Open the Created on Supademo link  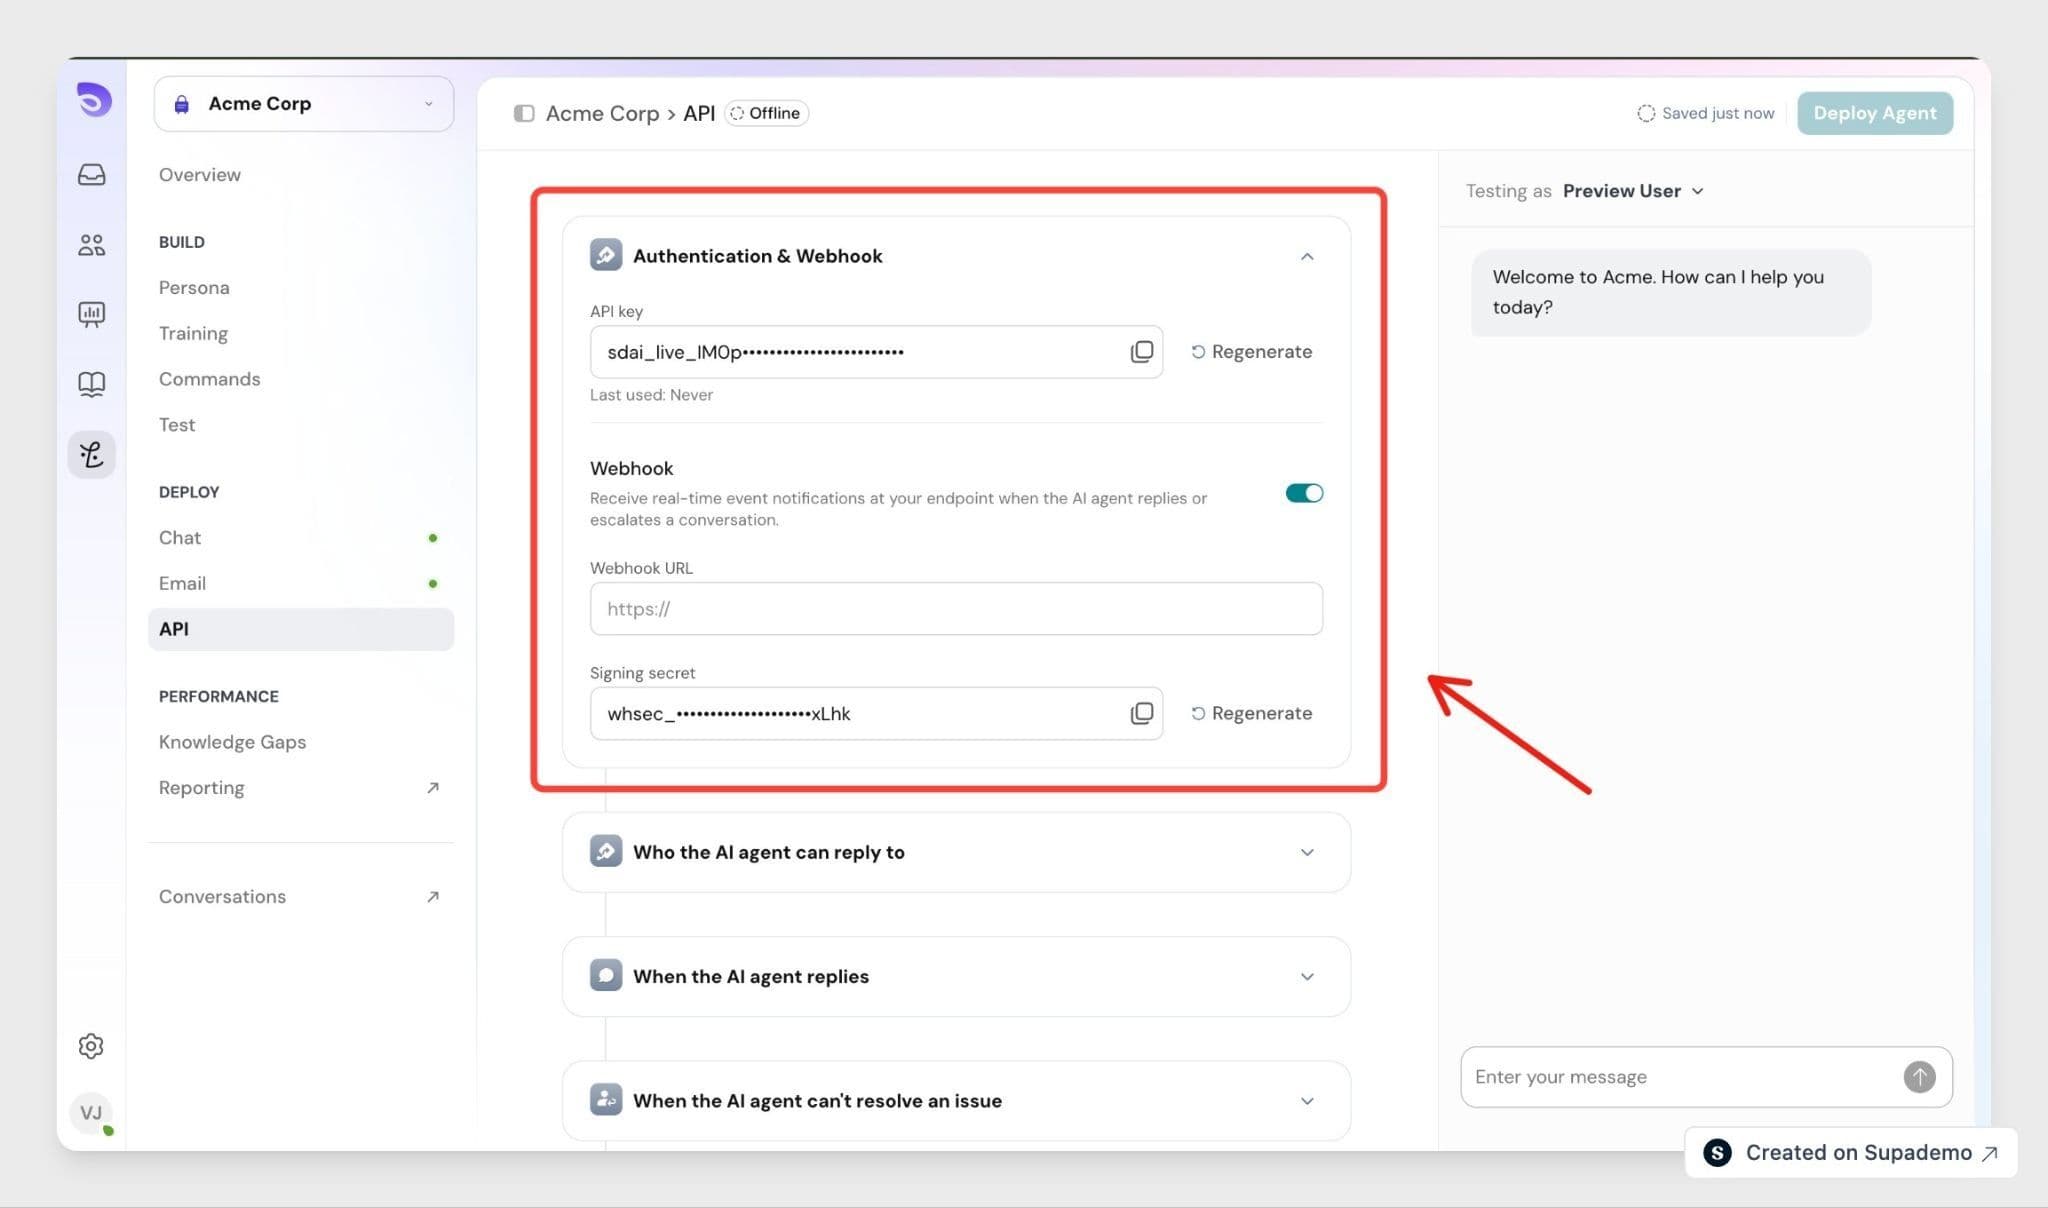[1850, 1153]
